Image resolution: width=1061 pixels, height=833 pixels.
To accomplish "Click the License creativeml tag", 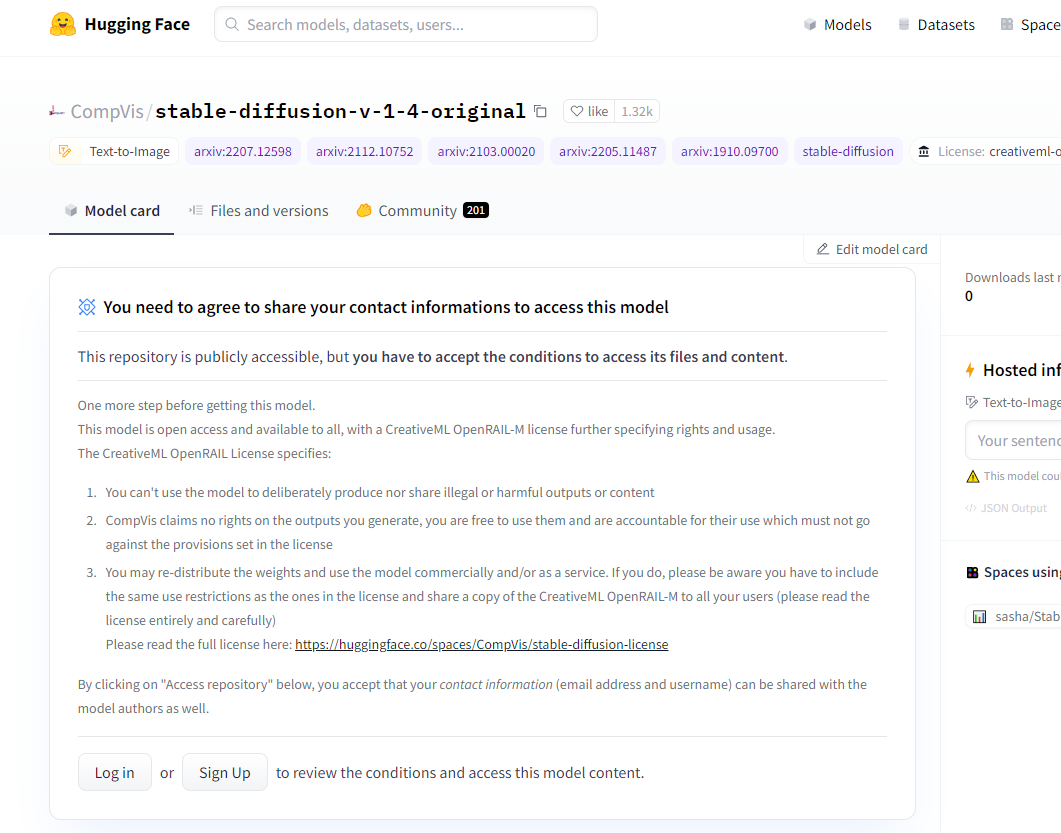I will click(x=985, y=151).
